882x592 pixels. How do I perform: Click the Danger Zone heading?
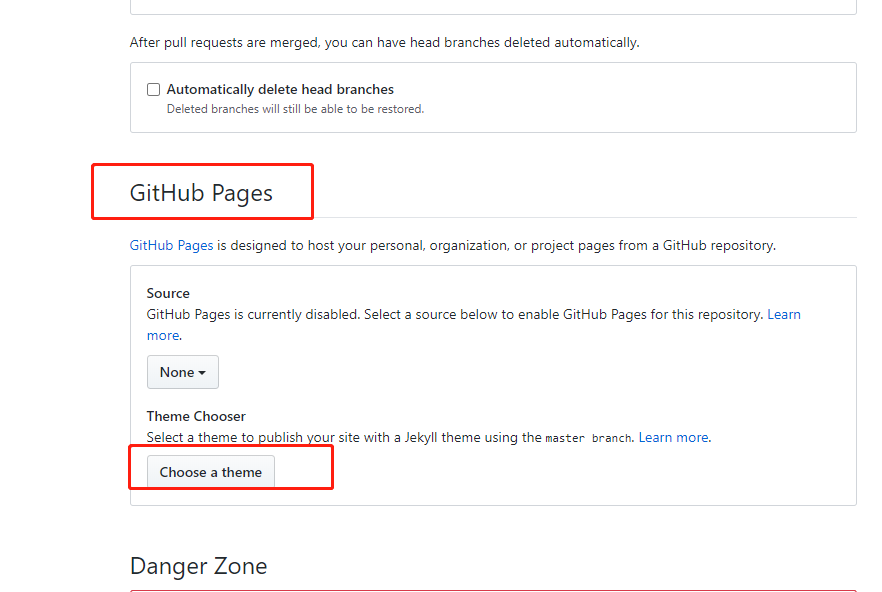point(199,566)
